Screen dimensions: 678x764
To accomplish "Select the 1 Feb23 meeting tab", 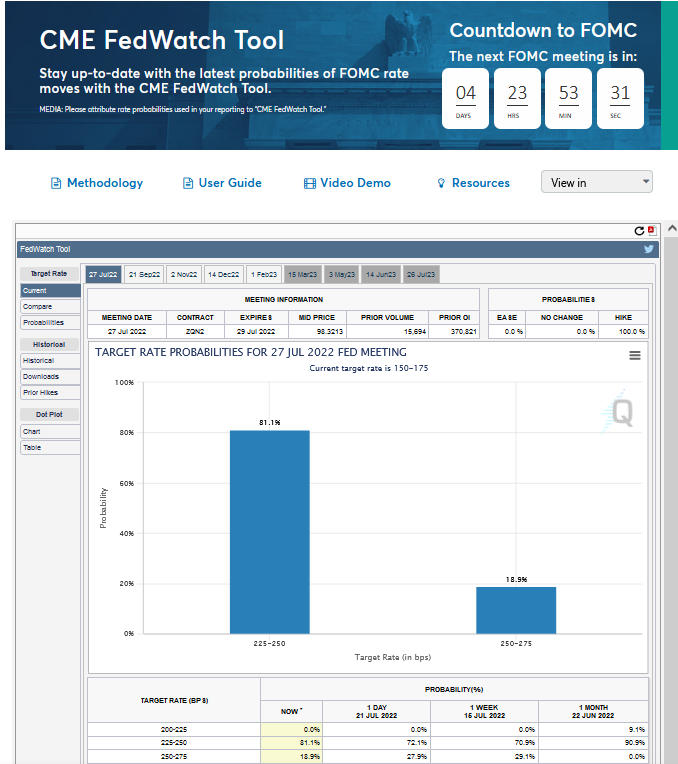I will (x=264, y=274).
